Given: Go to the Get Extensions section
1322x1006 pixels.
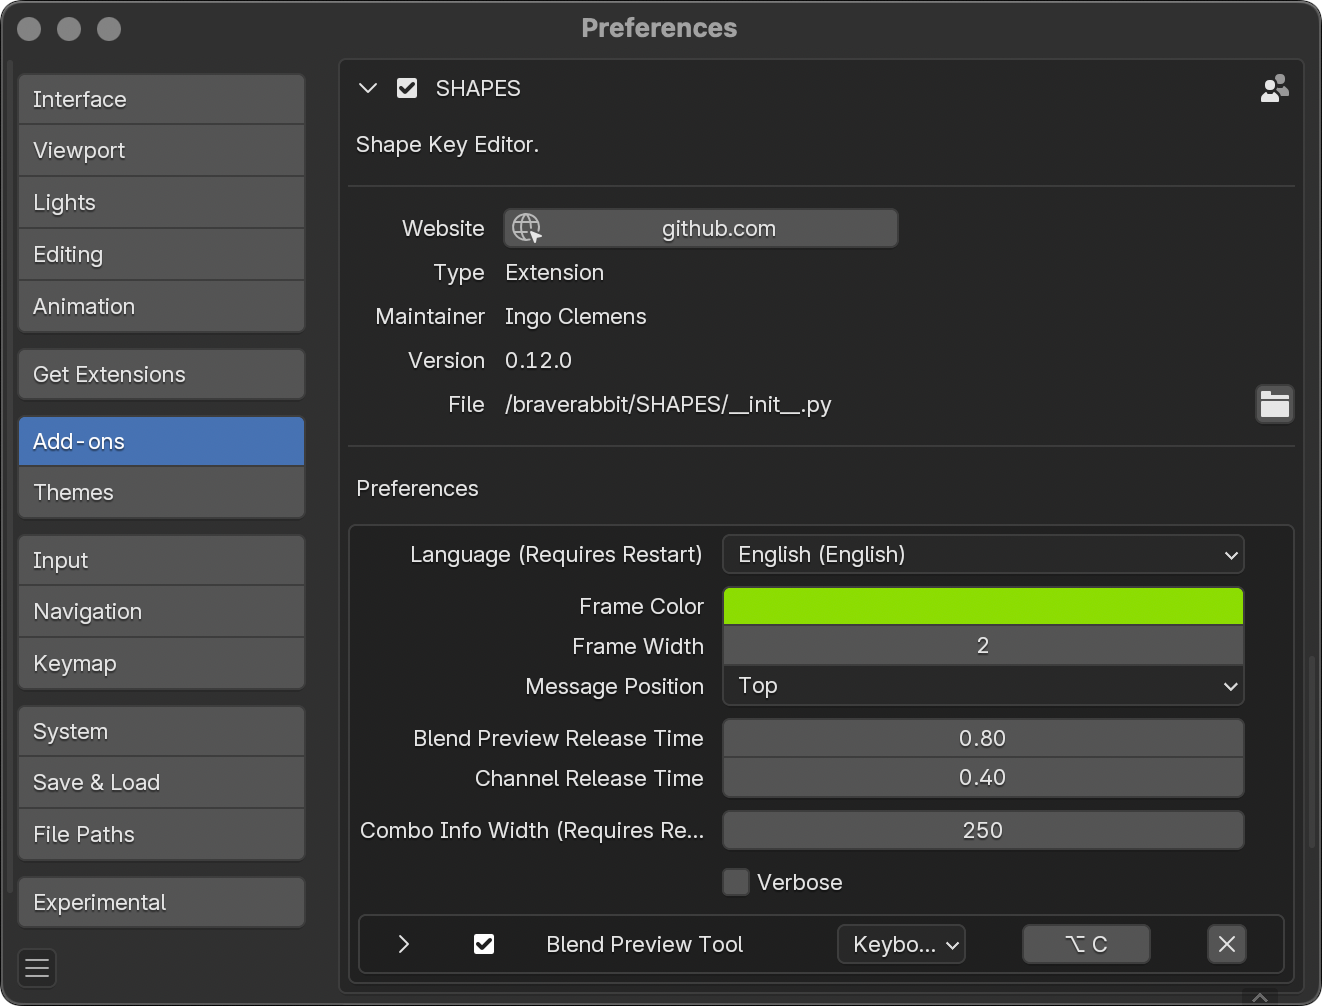Looking at the screenshot, I should 161,374.
